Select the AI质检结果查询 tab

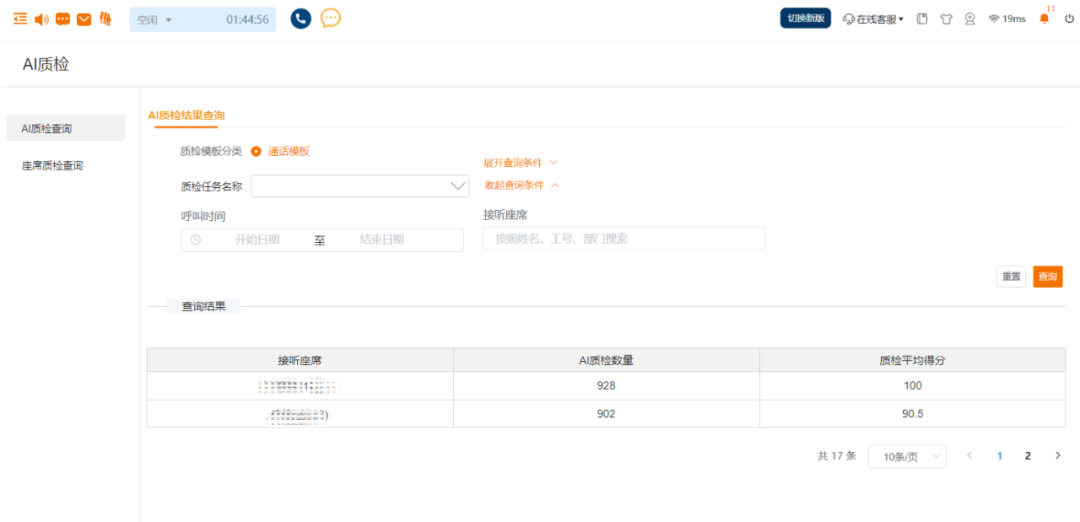click(x=186, y=116)
